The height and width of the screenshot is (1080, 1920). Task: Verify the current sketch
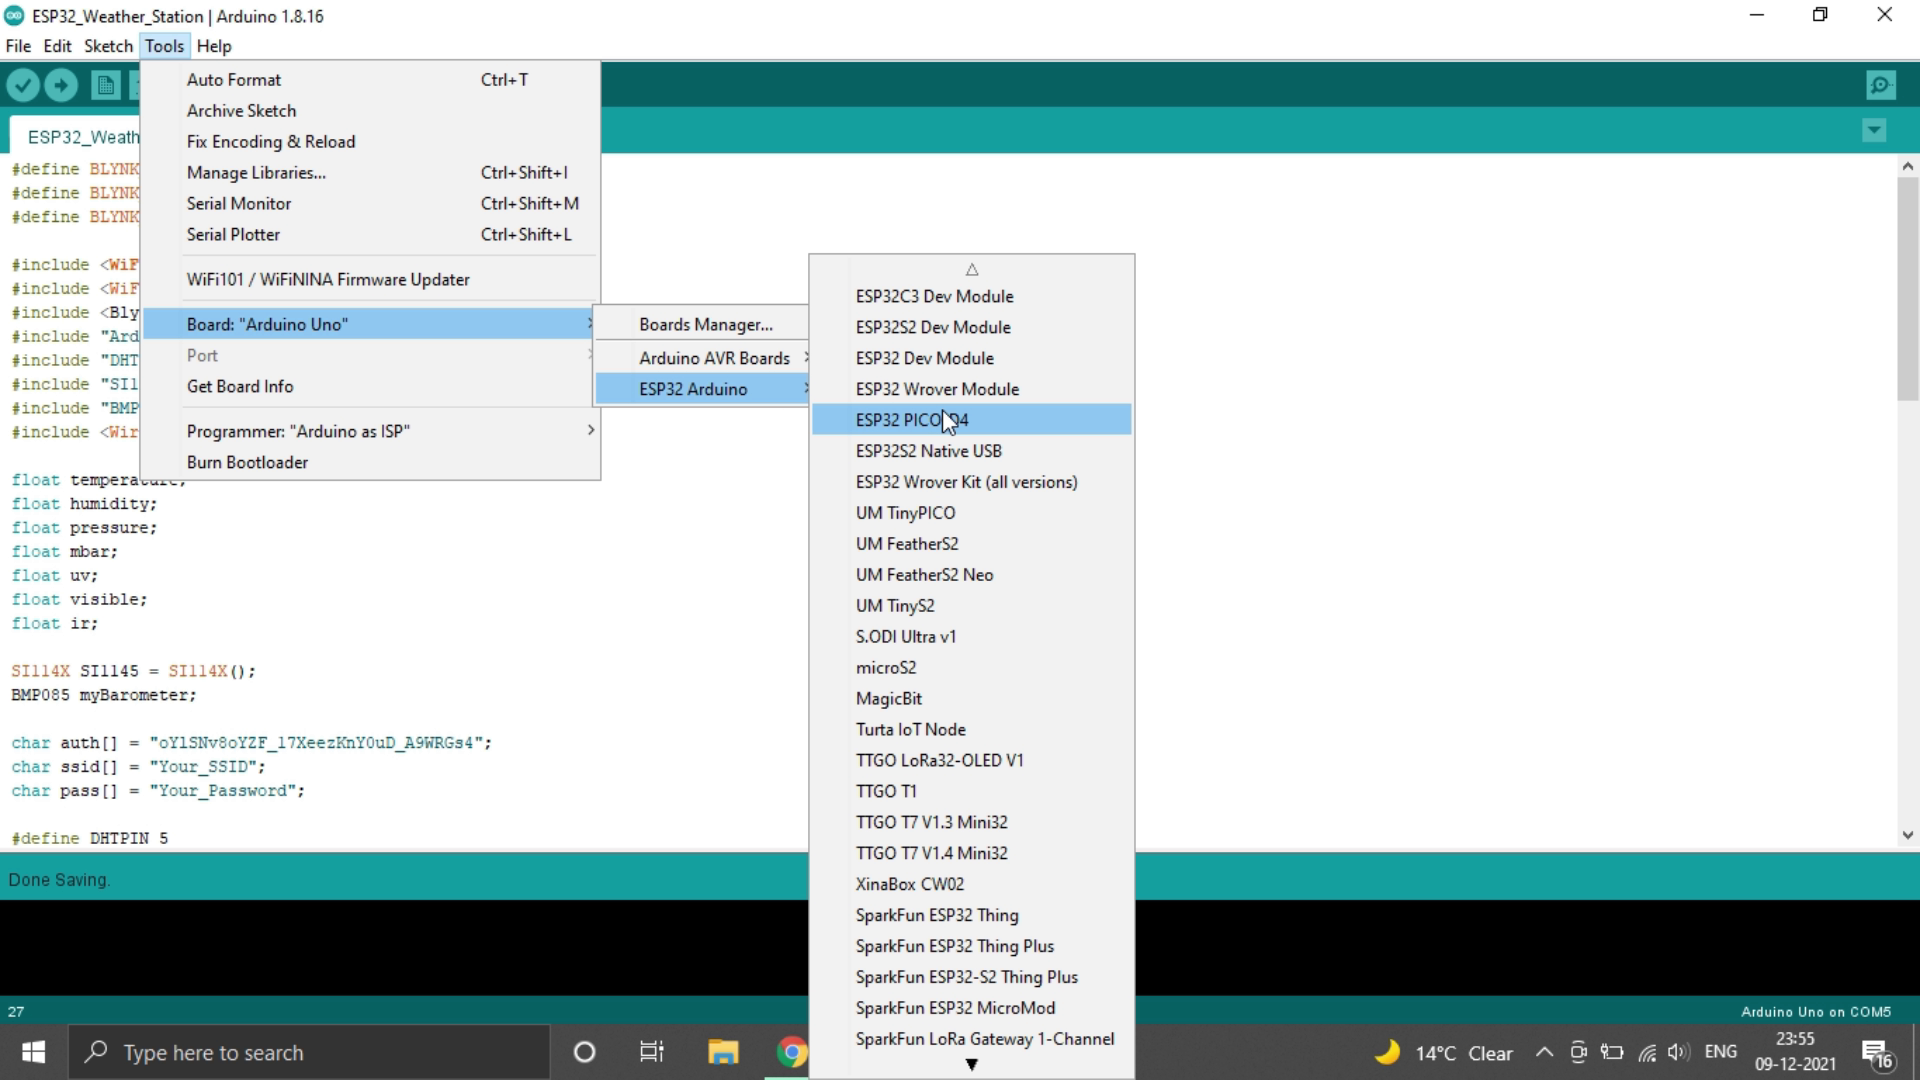tap(23, 85)
